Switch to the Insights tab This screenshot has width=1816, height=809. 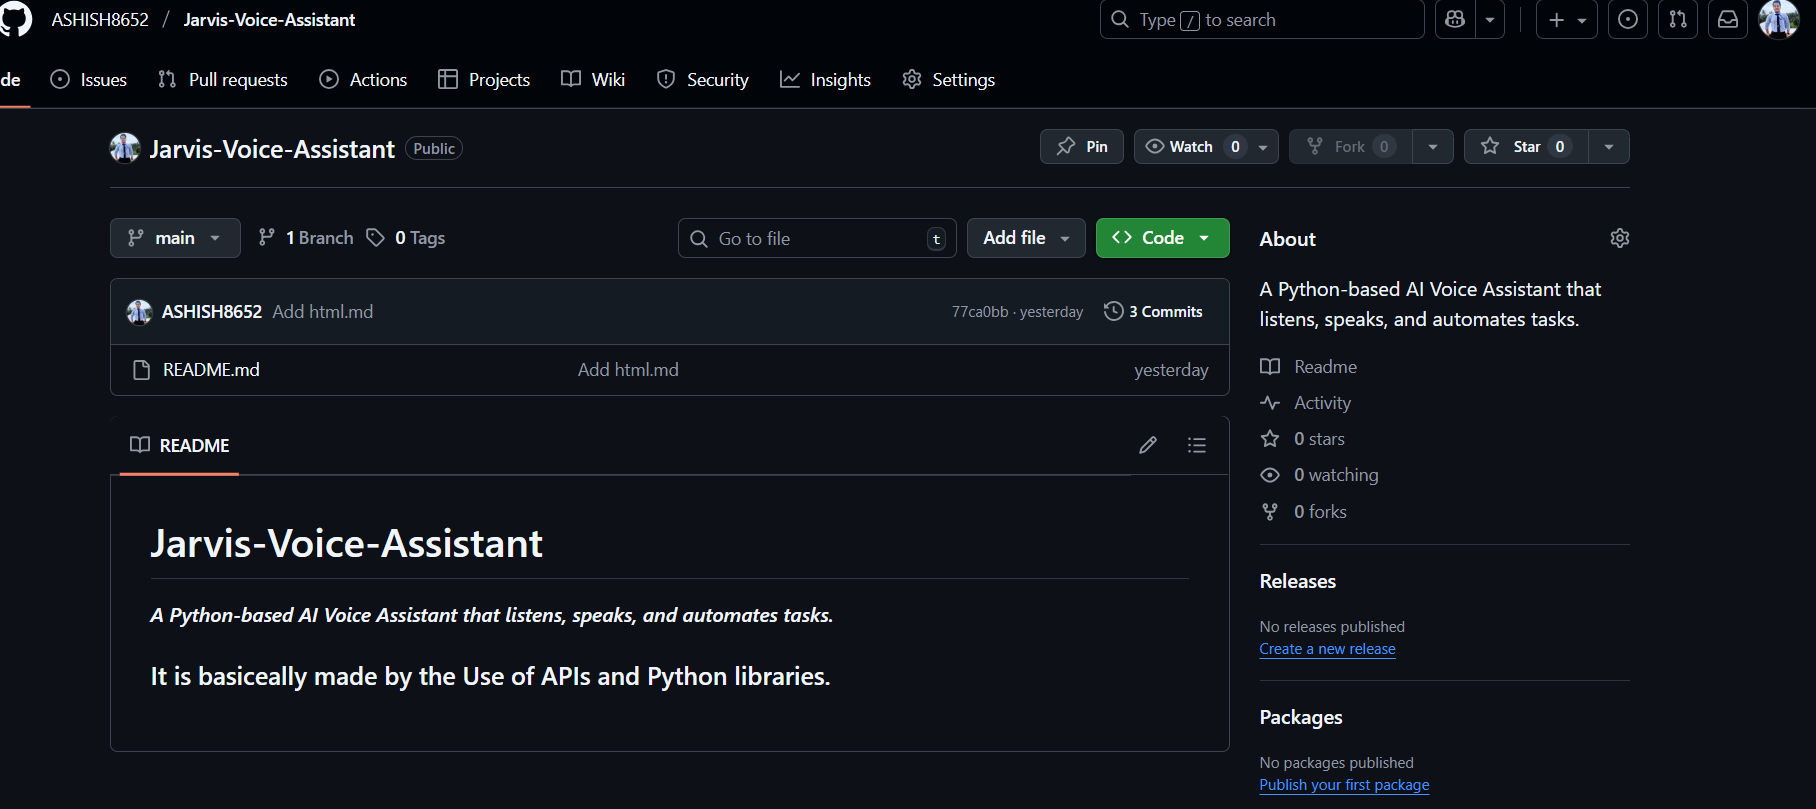tap(825, 80)
